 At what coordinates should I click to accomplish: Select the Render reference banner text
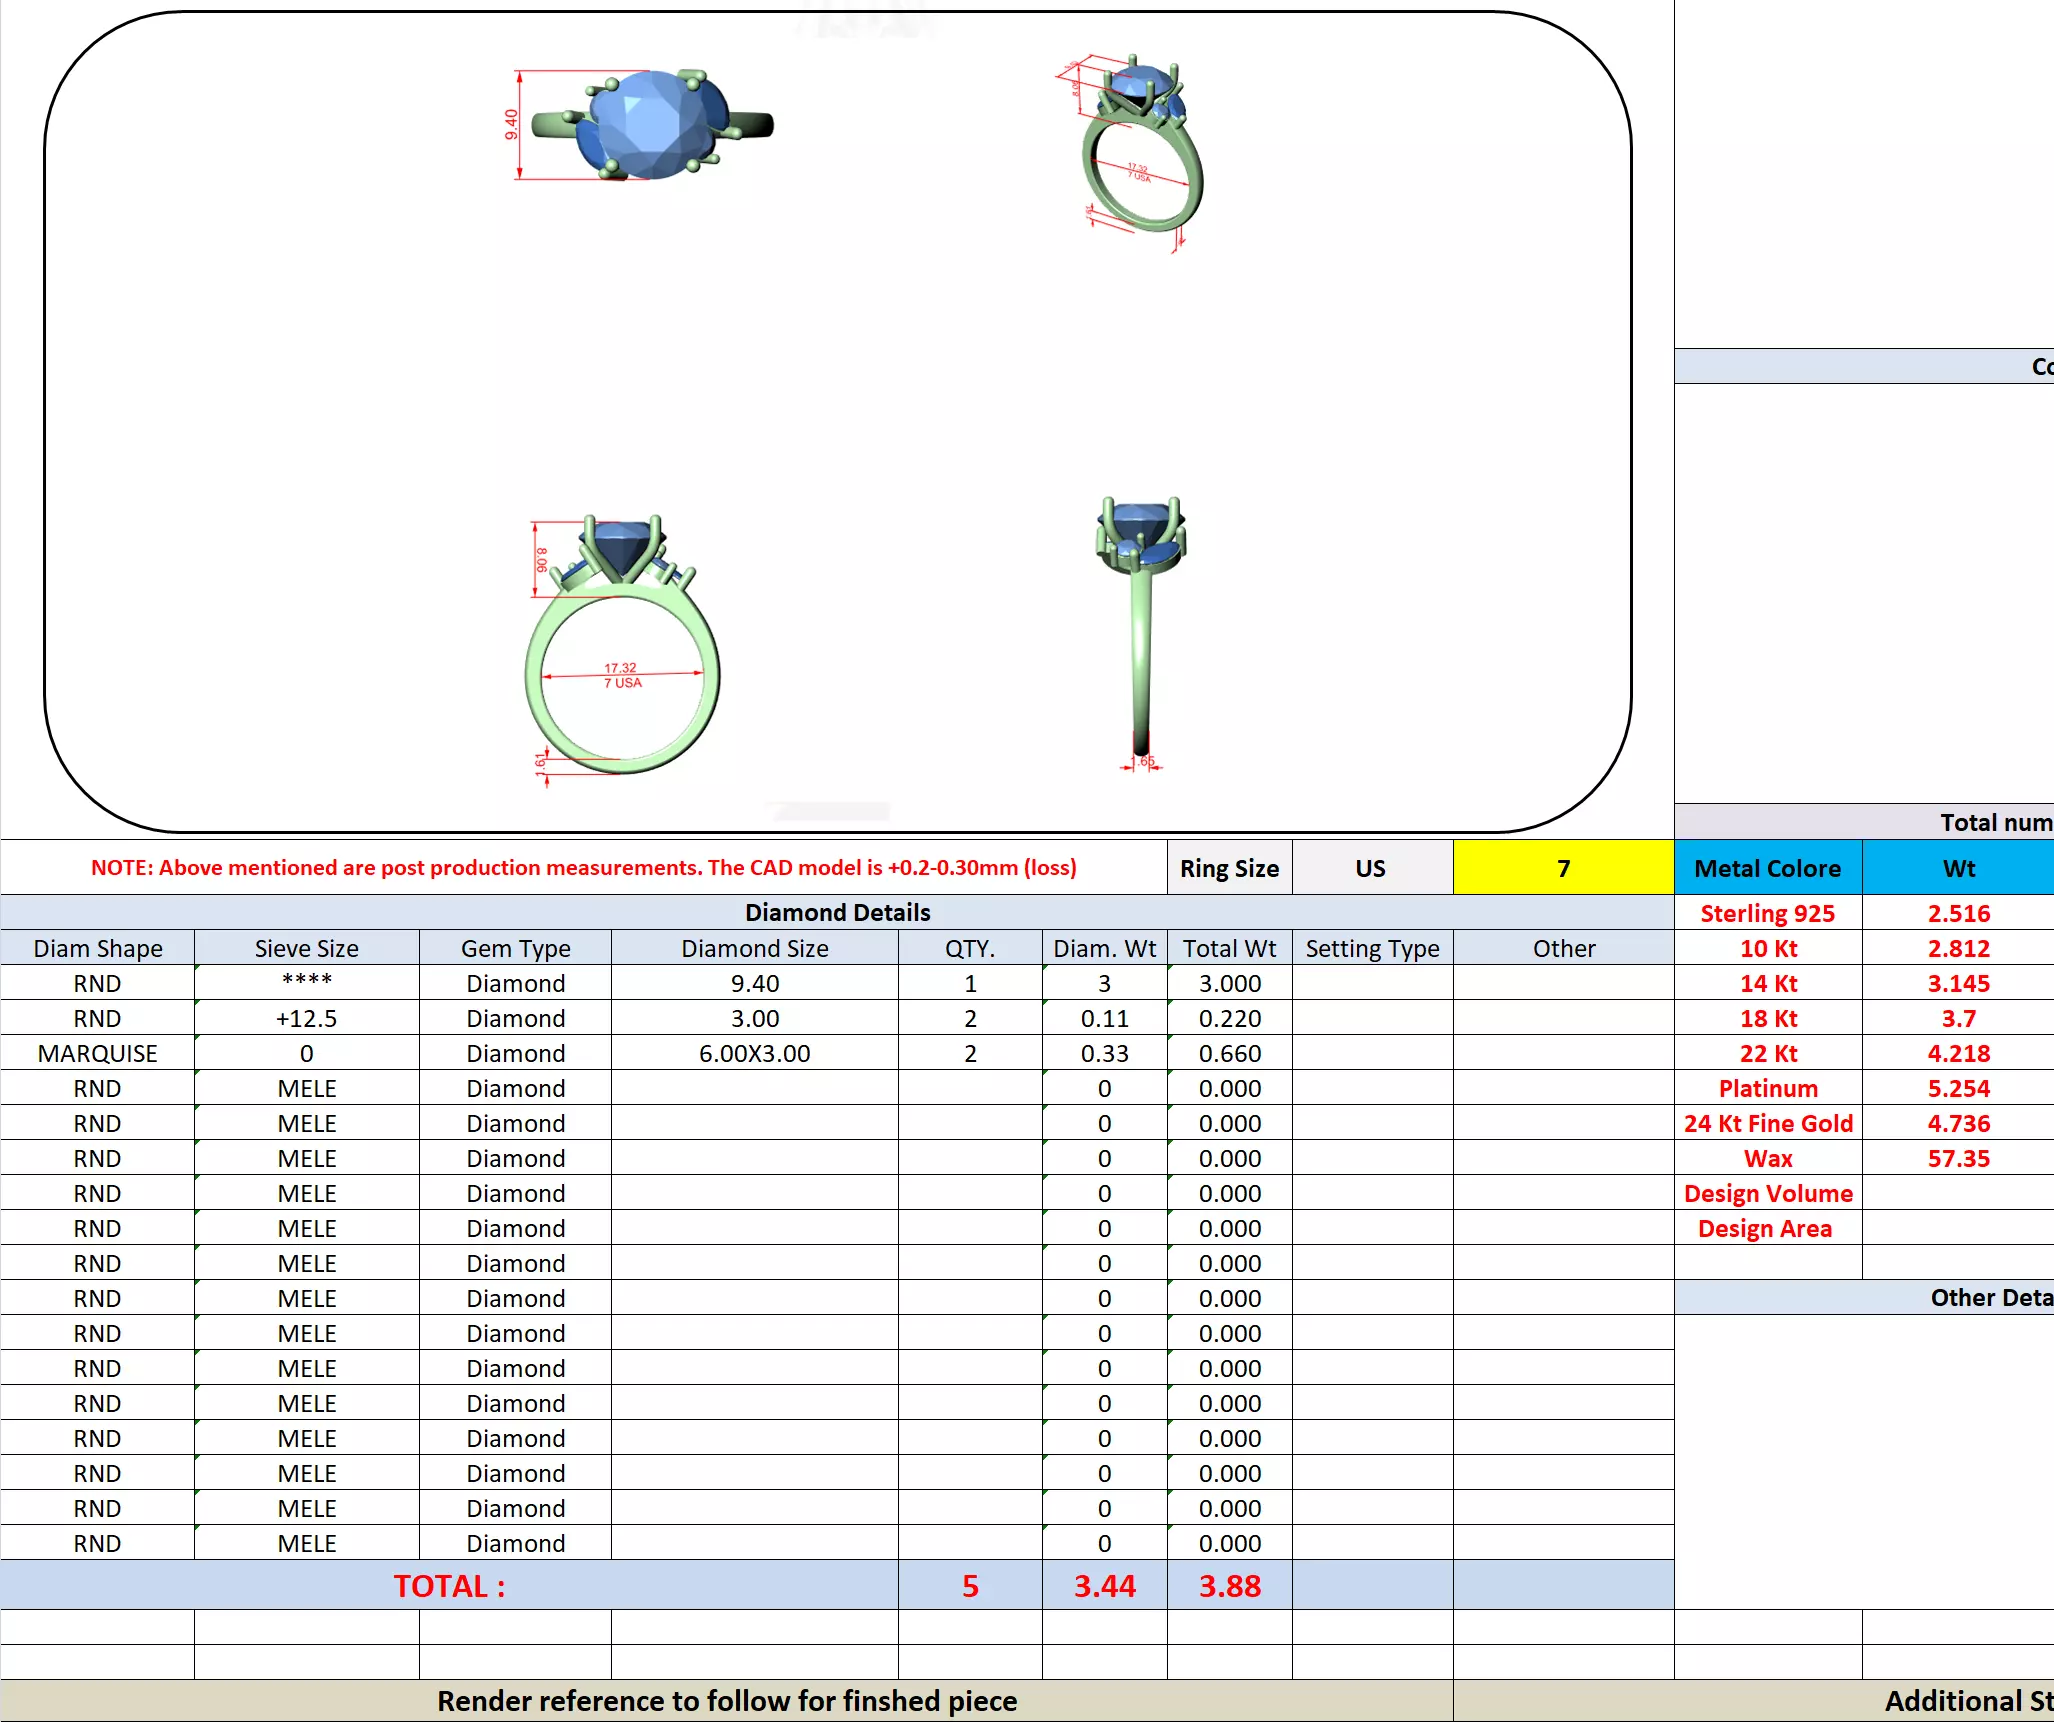tap(726, 1701)
